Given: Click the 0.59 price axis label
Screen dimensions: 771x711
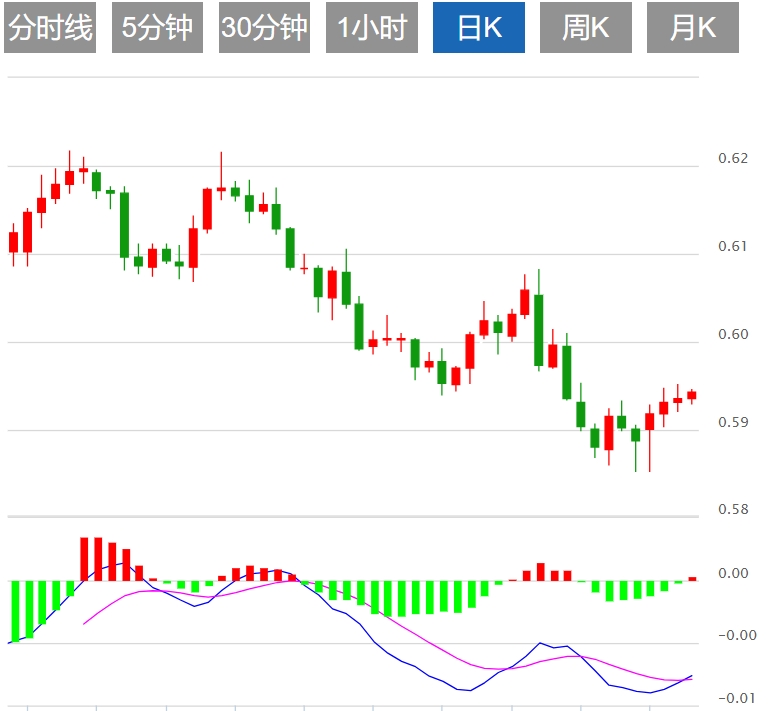Looking at the screenshot, I should click(733, 422).
